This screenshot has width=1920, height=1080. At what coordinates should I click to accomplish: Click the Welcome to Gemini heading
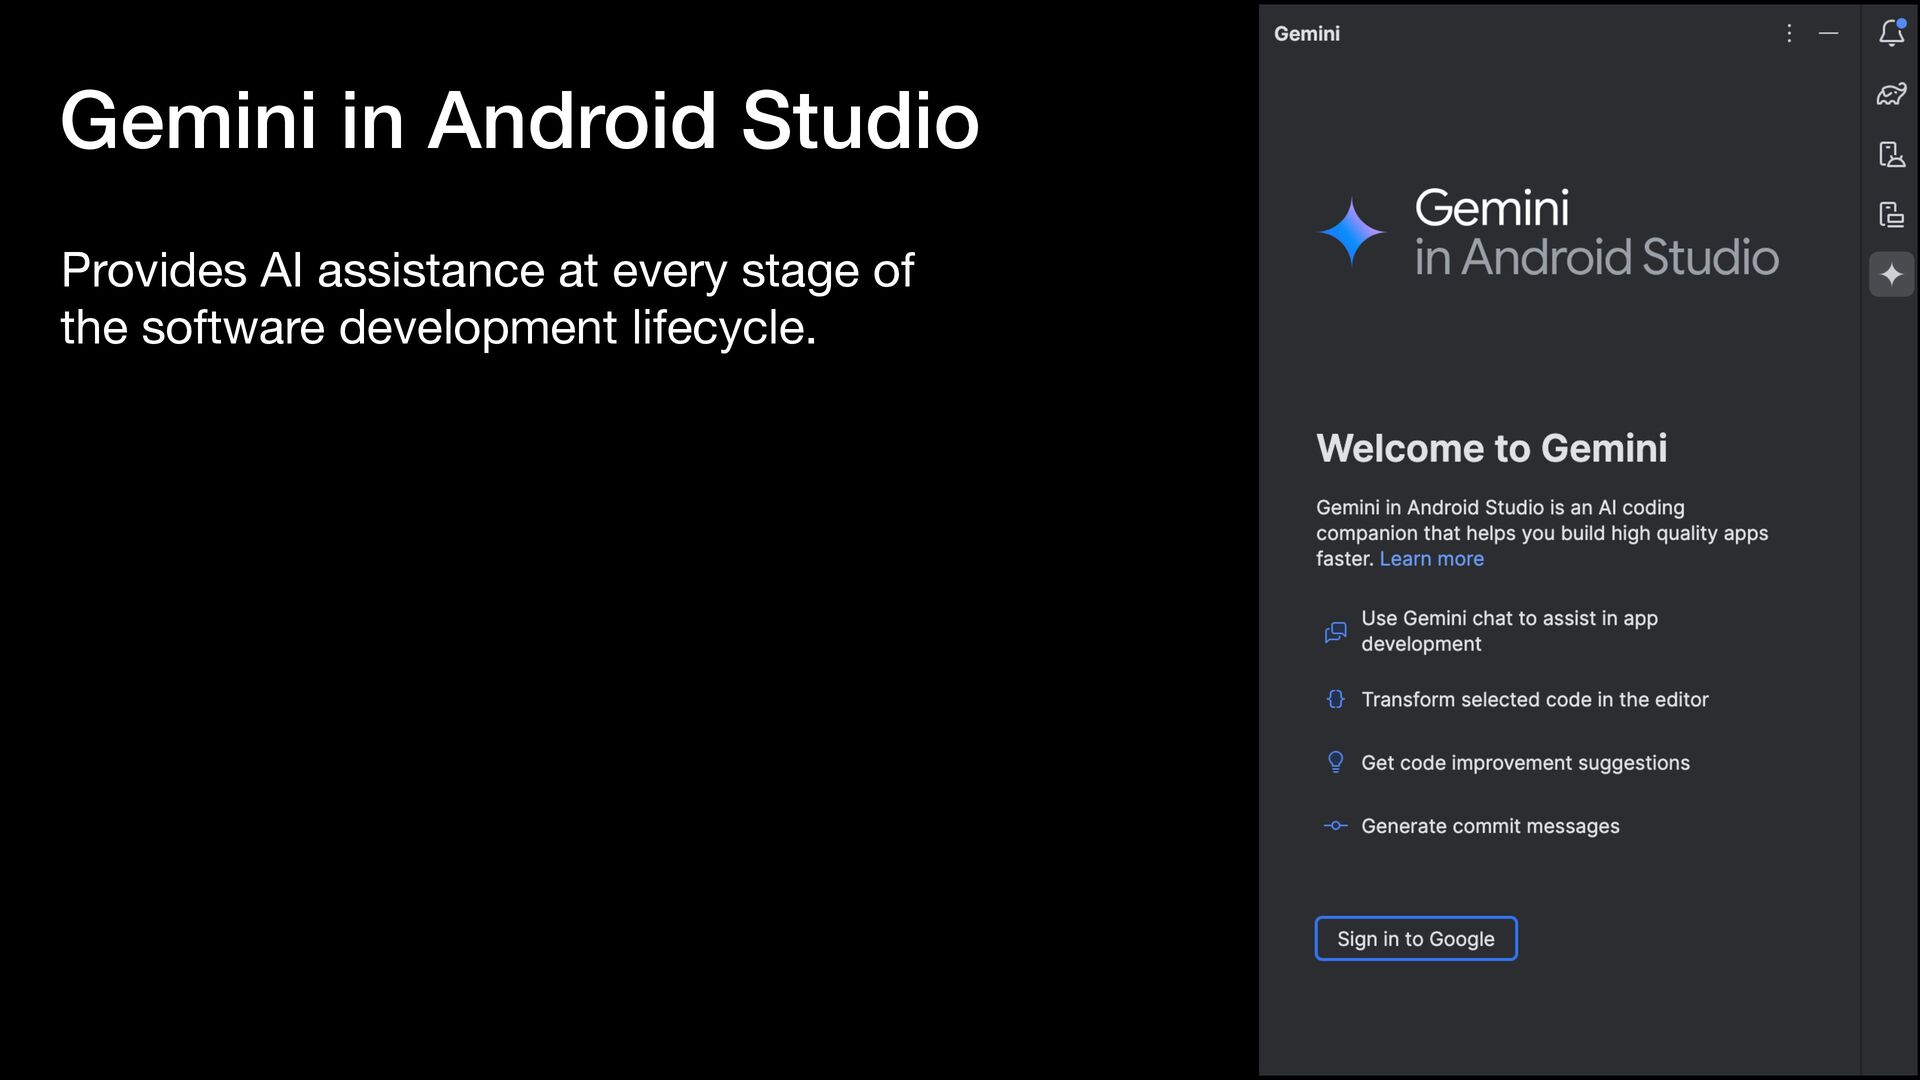tap(1491, 448)
